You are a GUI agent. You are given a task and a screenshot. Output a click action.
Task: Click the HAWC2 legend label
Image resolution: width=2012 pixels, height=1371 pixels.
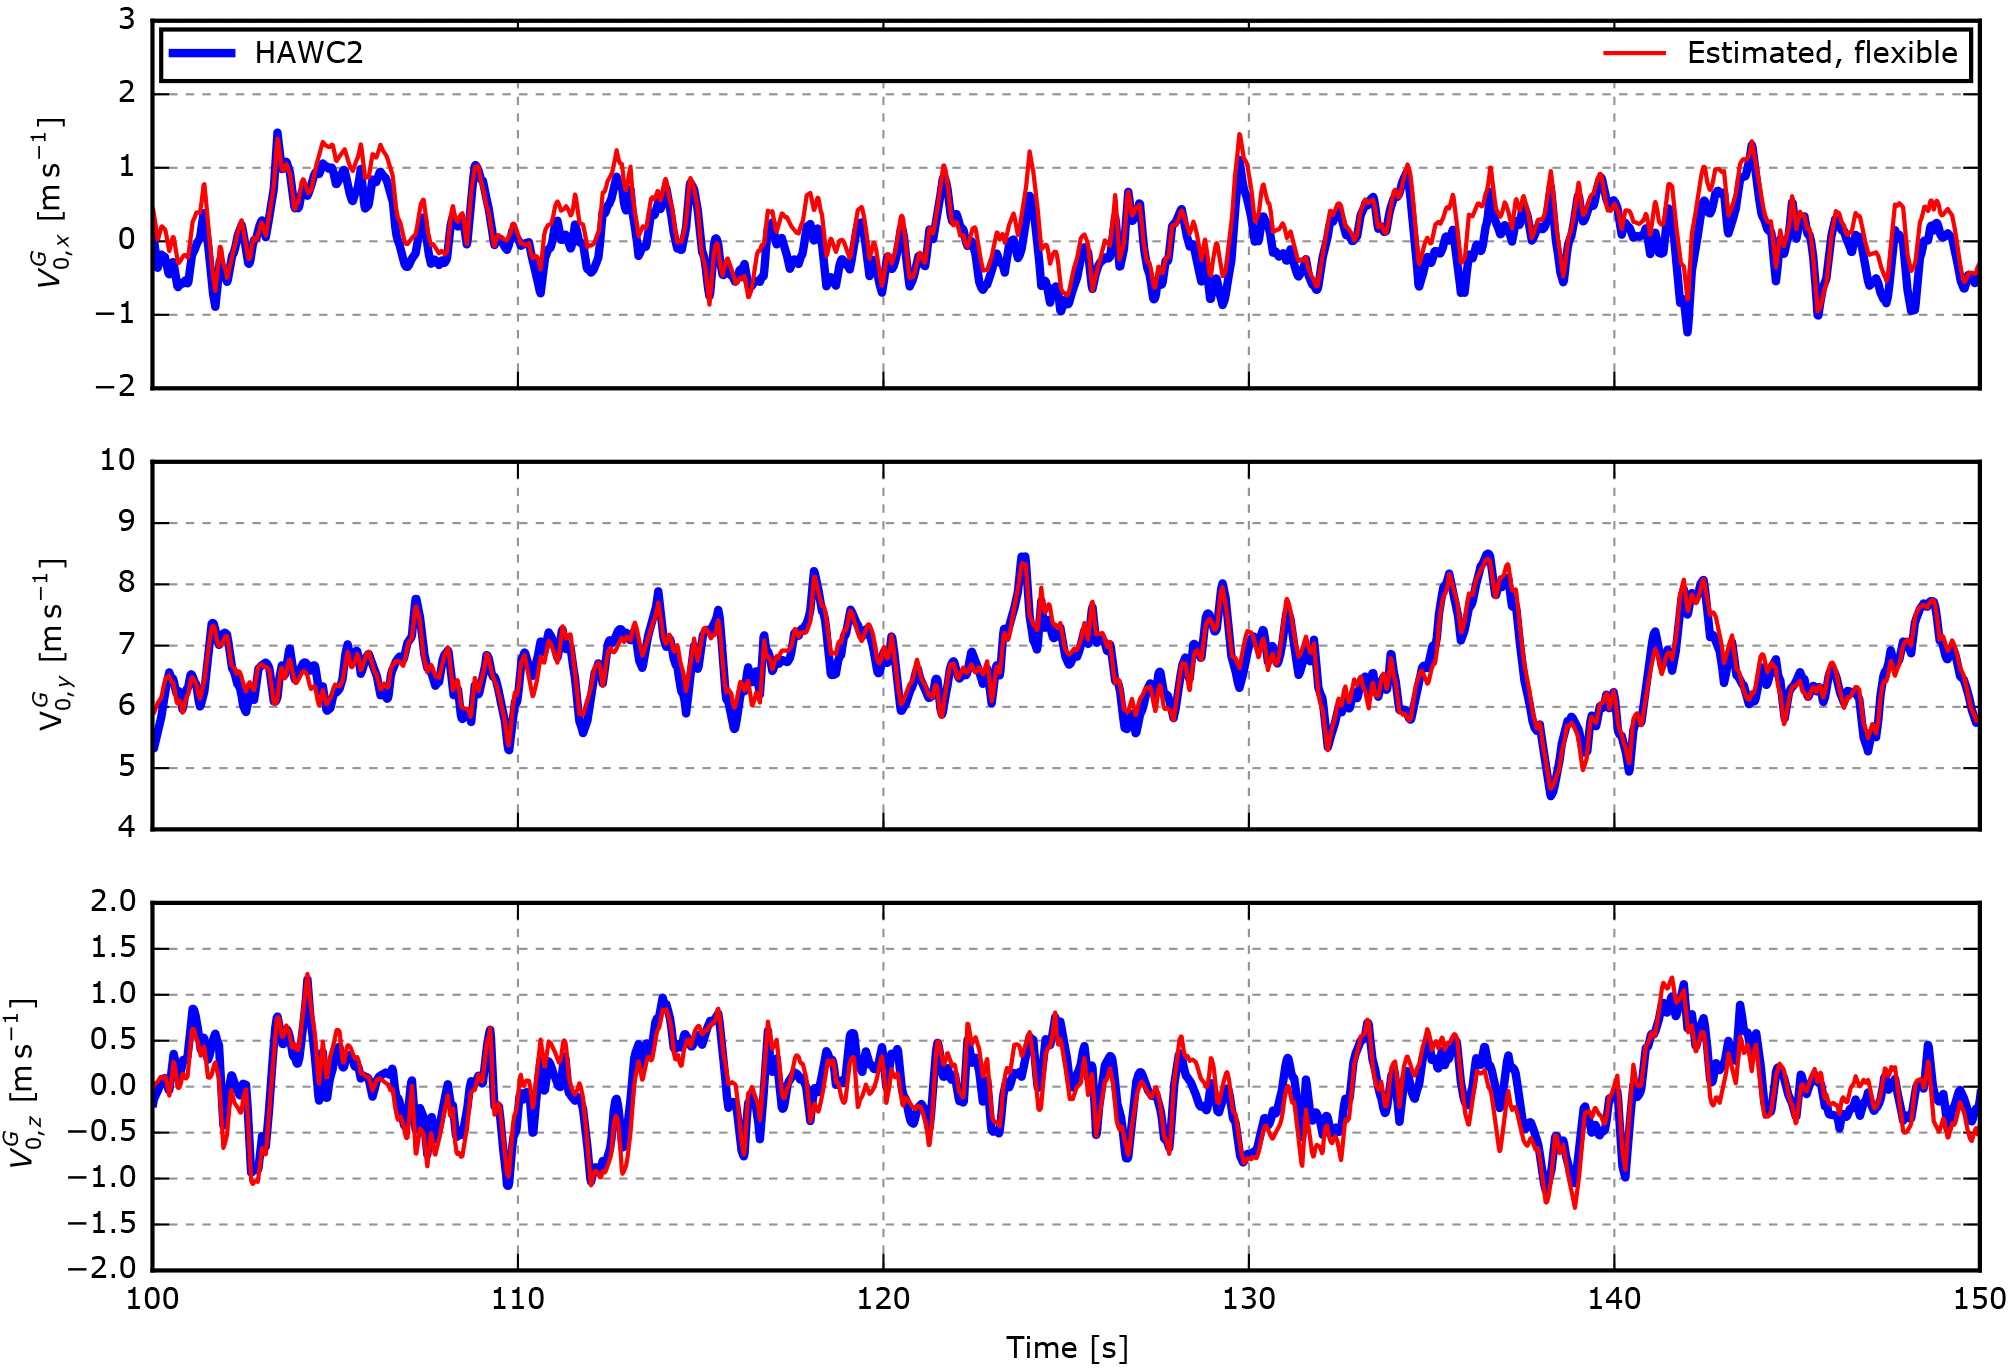pos(308,53)
